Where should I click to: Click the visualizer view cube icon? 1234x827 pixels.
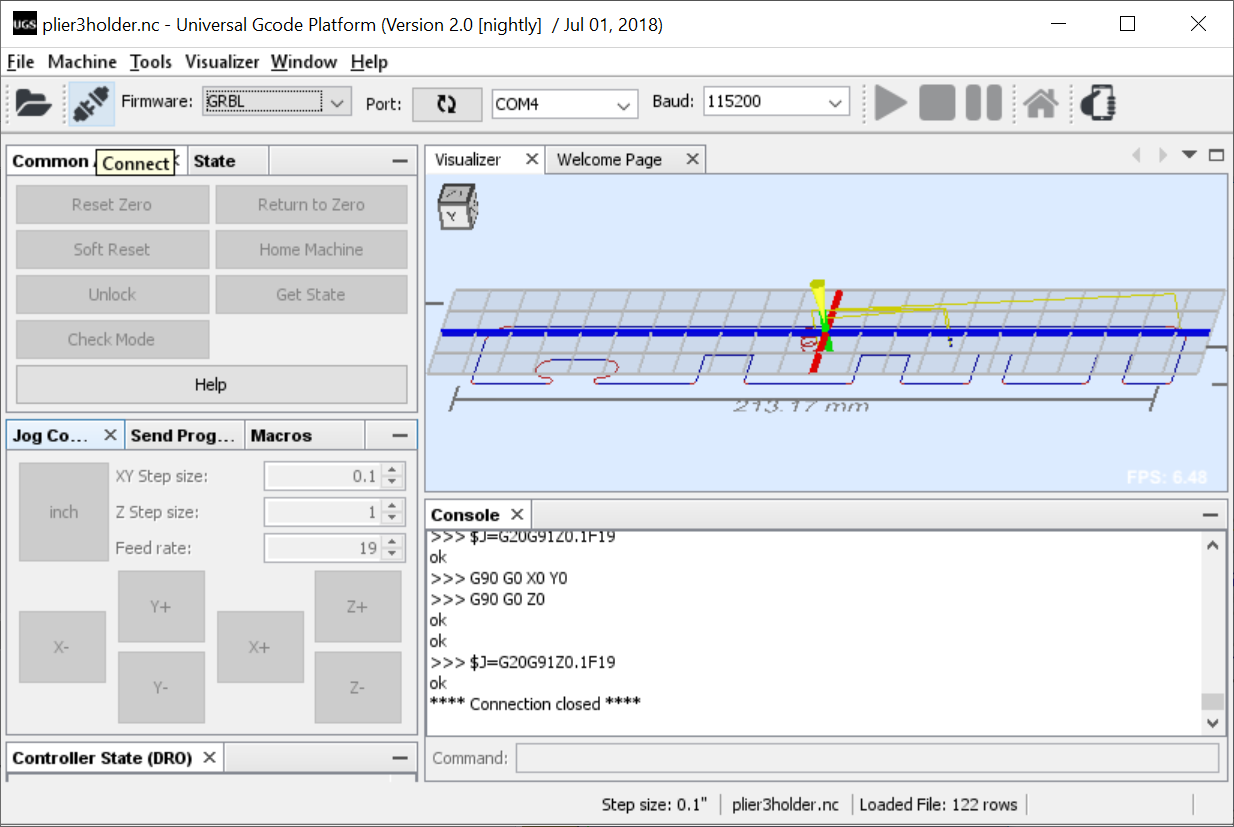(x=457, y=208)
